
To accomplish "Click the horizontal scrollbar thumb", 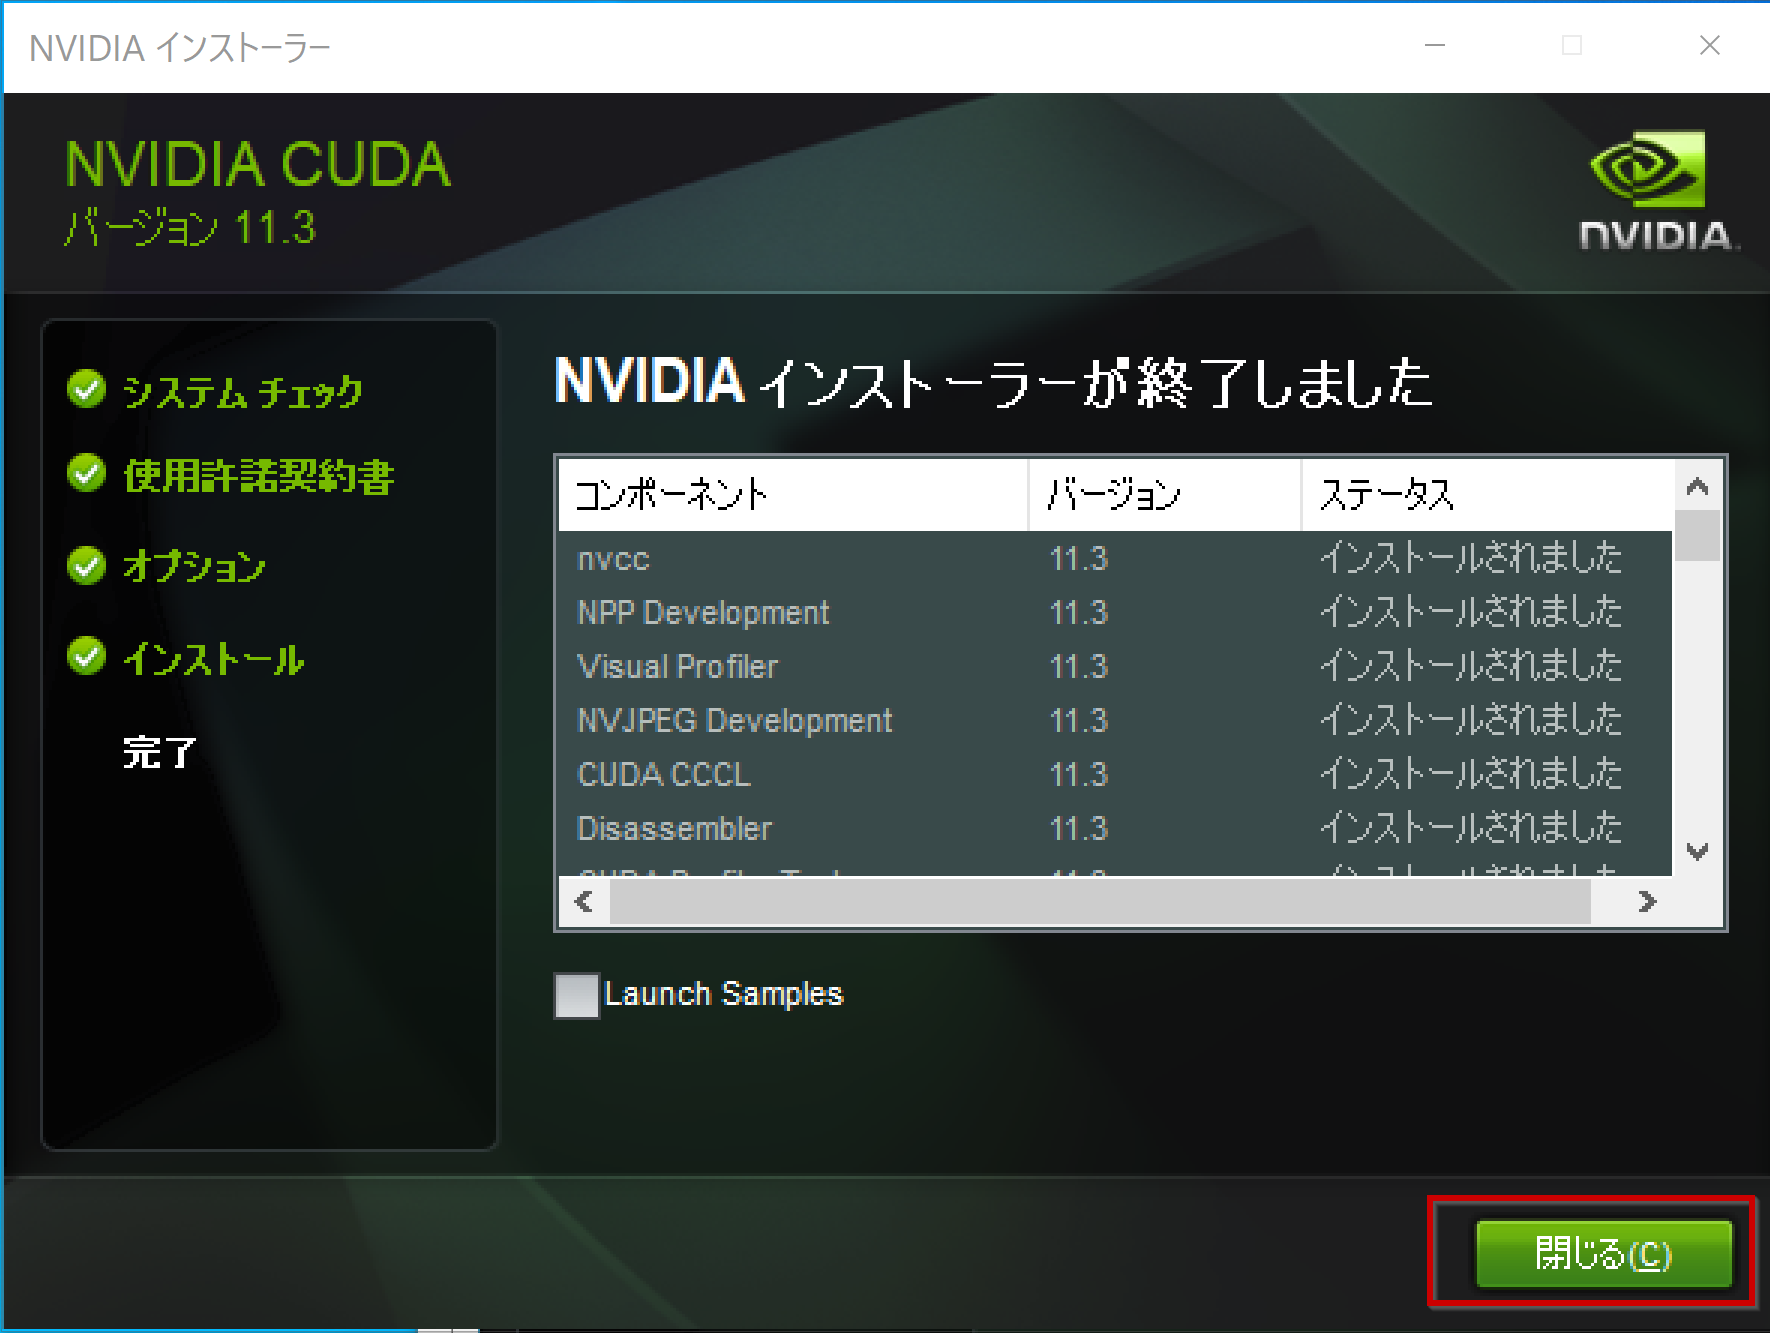I will click(x=1100, y=902).
